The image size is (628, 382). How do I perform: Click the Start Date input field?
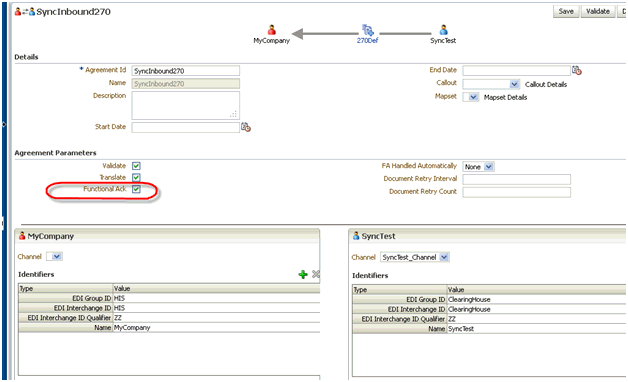186,127
